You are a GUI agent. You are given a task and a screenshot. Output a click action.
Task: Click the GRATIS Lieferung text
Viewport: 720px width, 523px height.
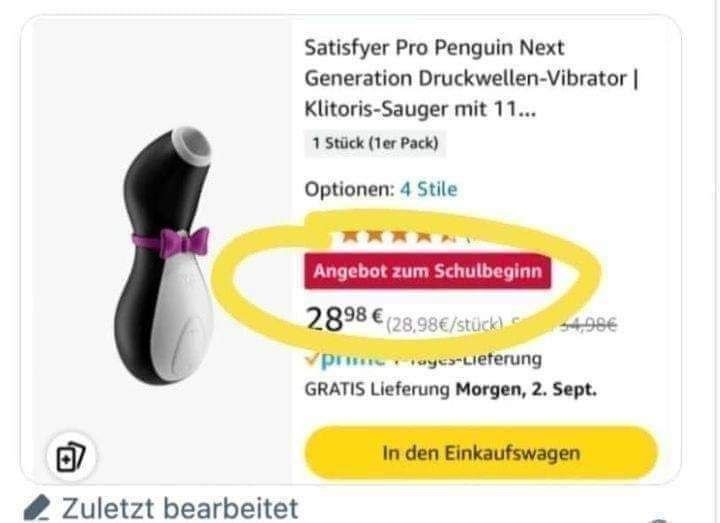377,390
